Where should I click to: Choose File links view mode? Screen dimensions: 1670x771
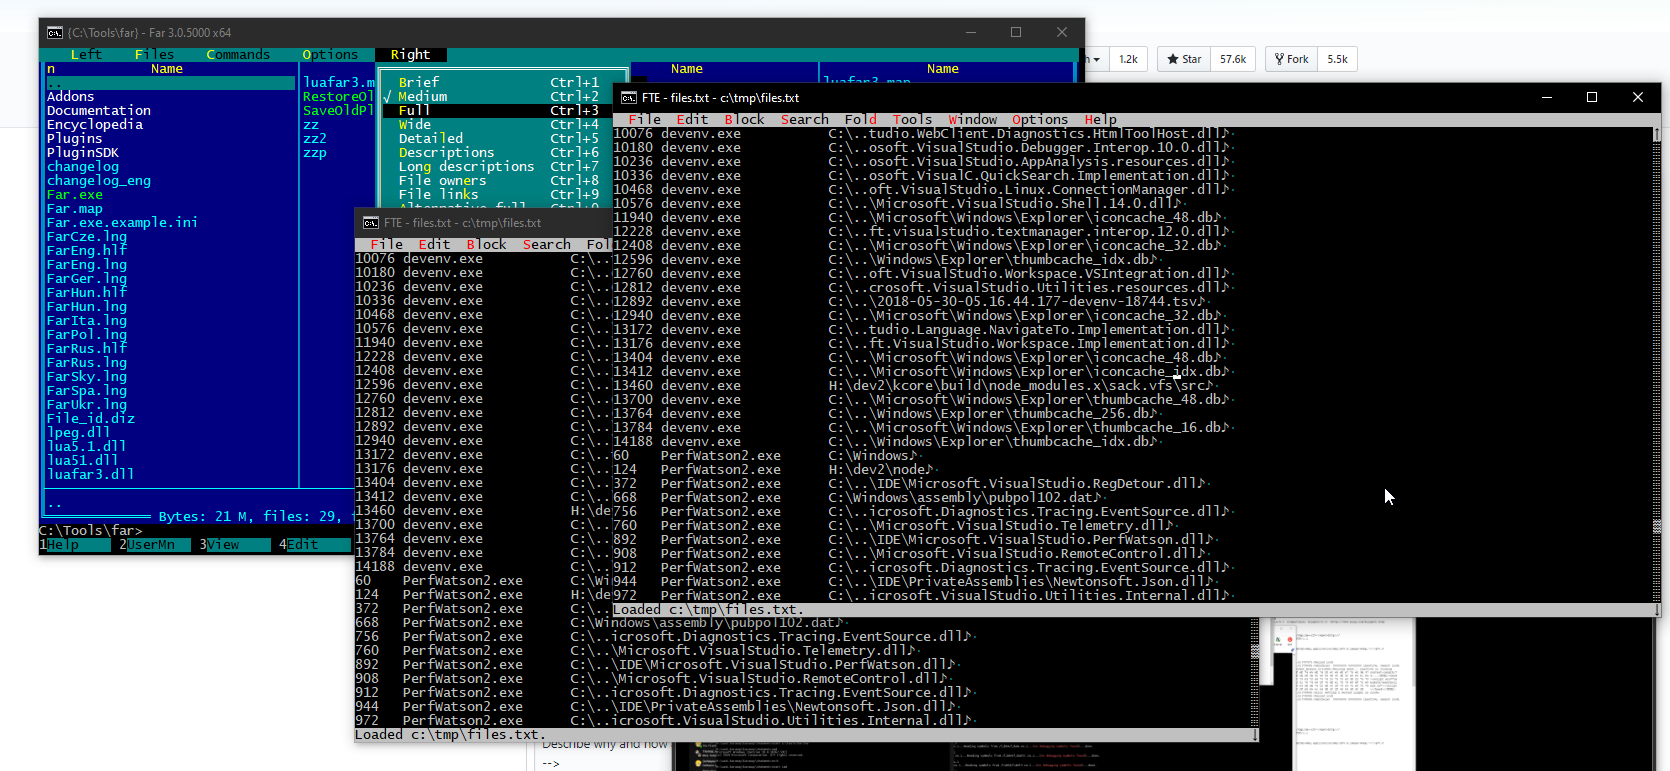[498, 194]
